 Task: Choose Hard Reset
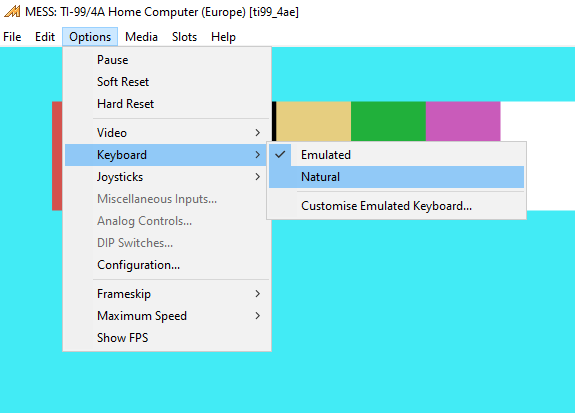click(x=167, y=104)
